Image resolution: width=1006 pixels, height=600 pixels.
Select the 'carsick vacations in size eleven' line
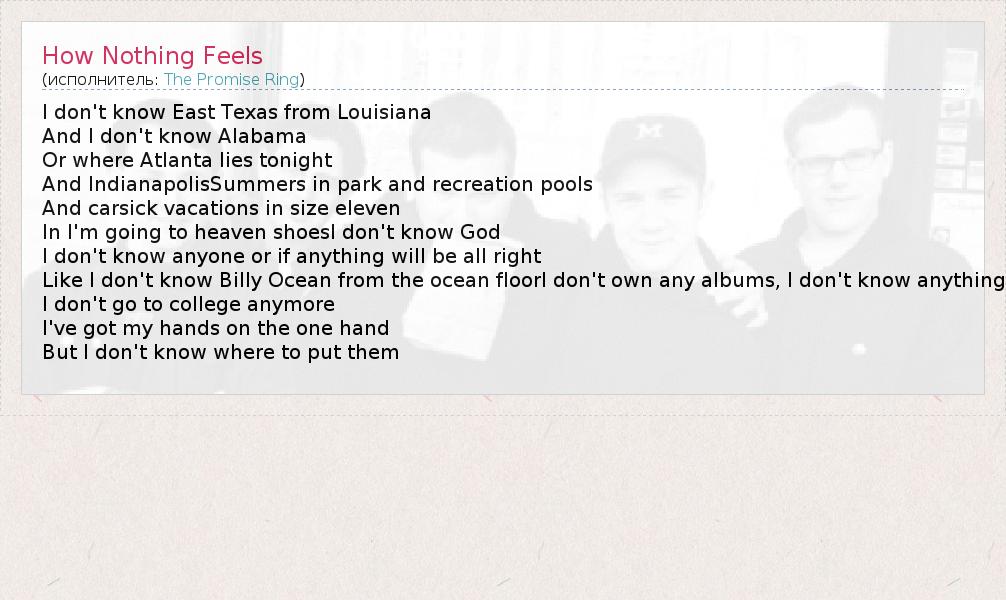pyautogui.click(x=221, y=208)
